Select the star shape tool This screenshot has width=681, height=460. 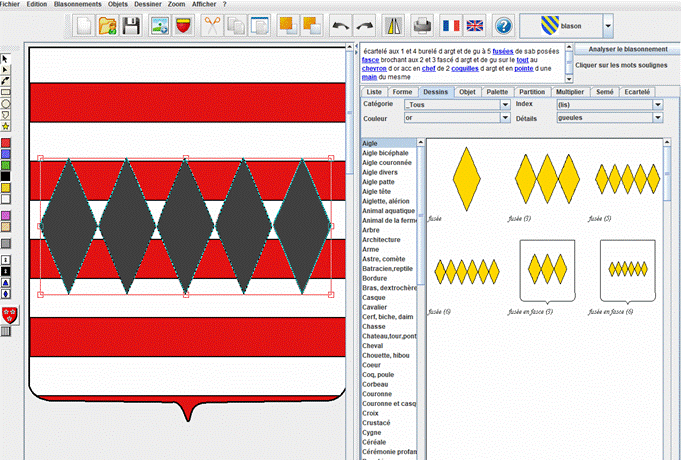[x=6, y=127]
